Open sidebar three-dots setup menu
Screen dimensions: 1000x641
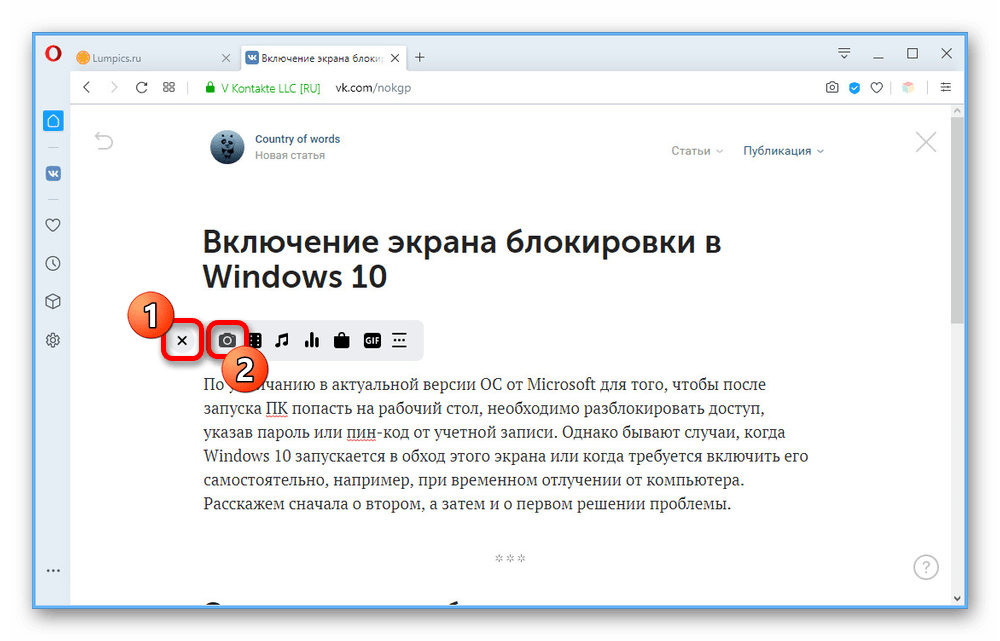pyautogui.click(x=54, y=570)
